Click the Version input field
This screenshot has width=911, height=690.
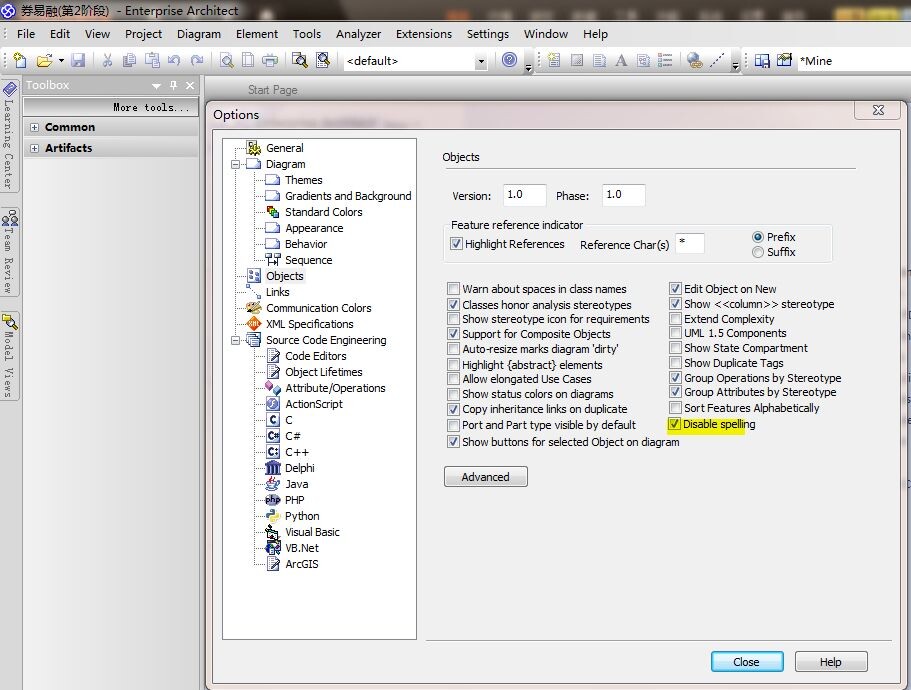point(525,195)
